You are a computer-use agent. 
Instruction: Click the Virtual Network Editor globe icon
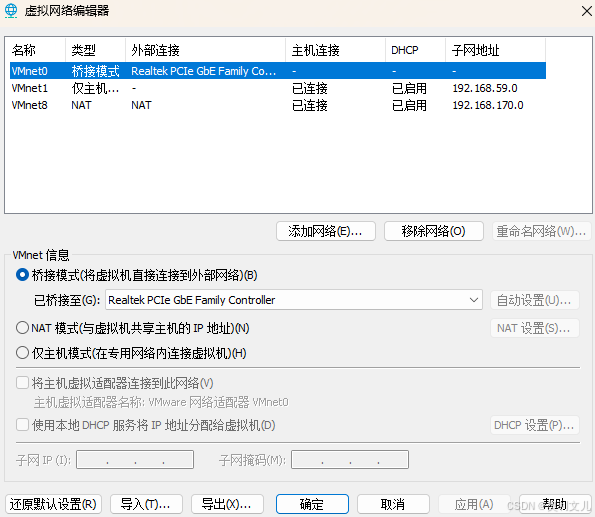click(x=11, y=11)
